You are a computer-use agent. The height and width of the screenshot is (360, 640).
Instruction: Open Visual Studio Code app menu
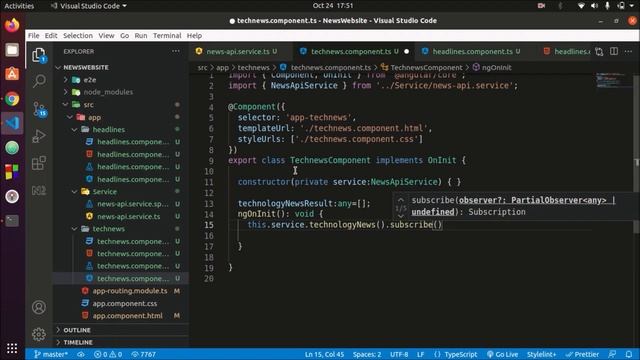click(89, 6)
